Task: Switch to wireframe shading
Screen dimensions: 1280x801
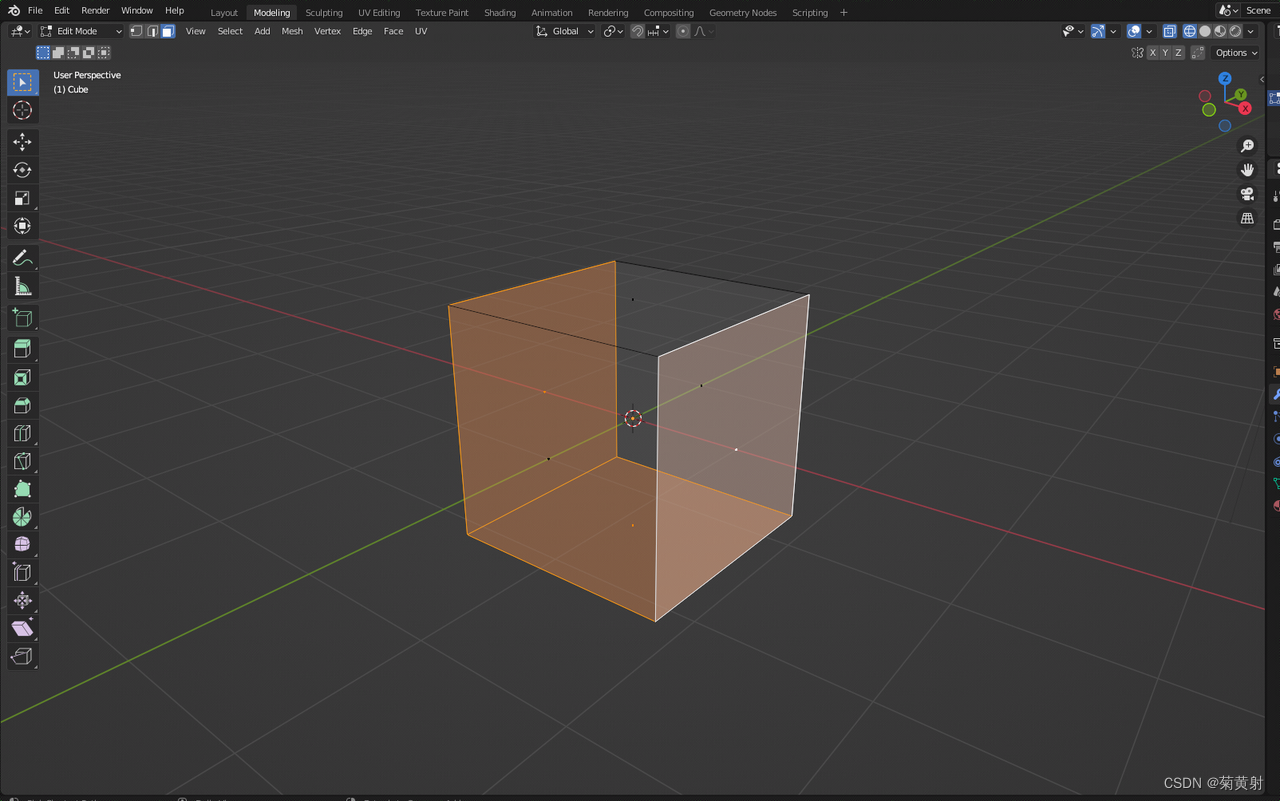Action: pyautogui.click(x=1190, y=31)
